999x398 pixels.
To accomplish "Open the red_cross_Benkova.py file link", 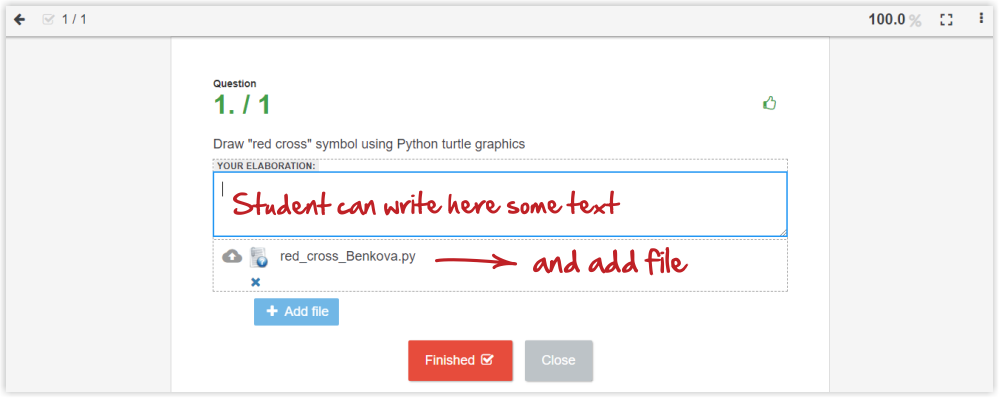I will (348, 257).
